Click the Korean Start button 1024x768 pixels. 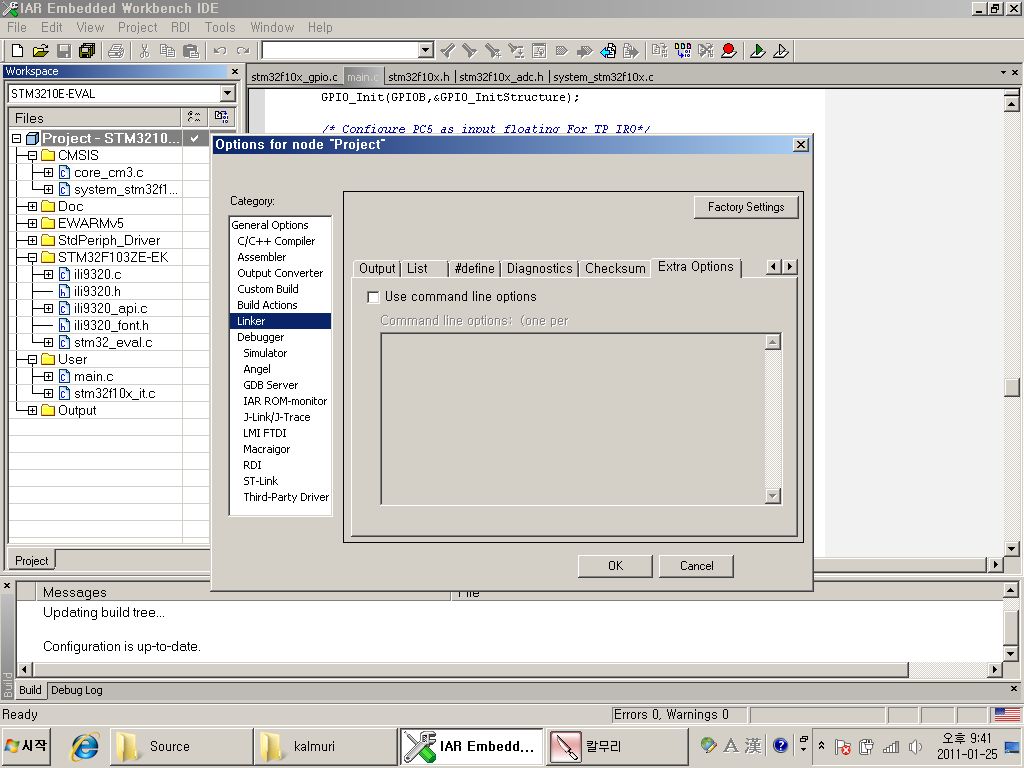(x=26, y=746)
